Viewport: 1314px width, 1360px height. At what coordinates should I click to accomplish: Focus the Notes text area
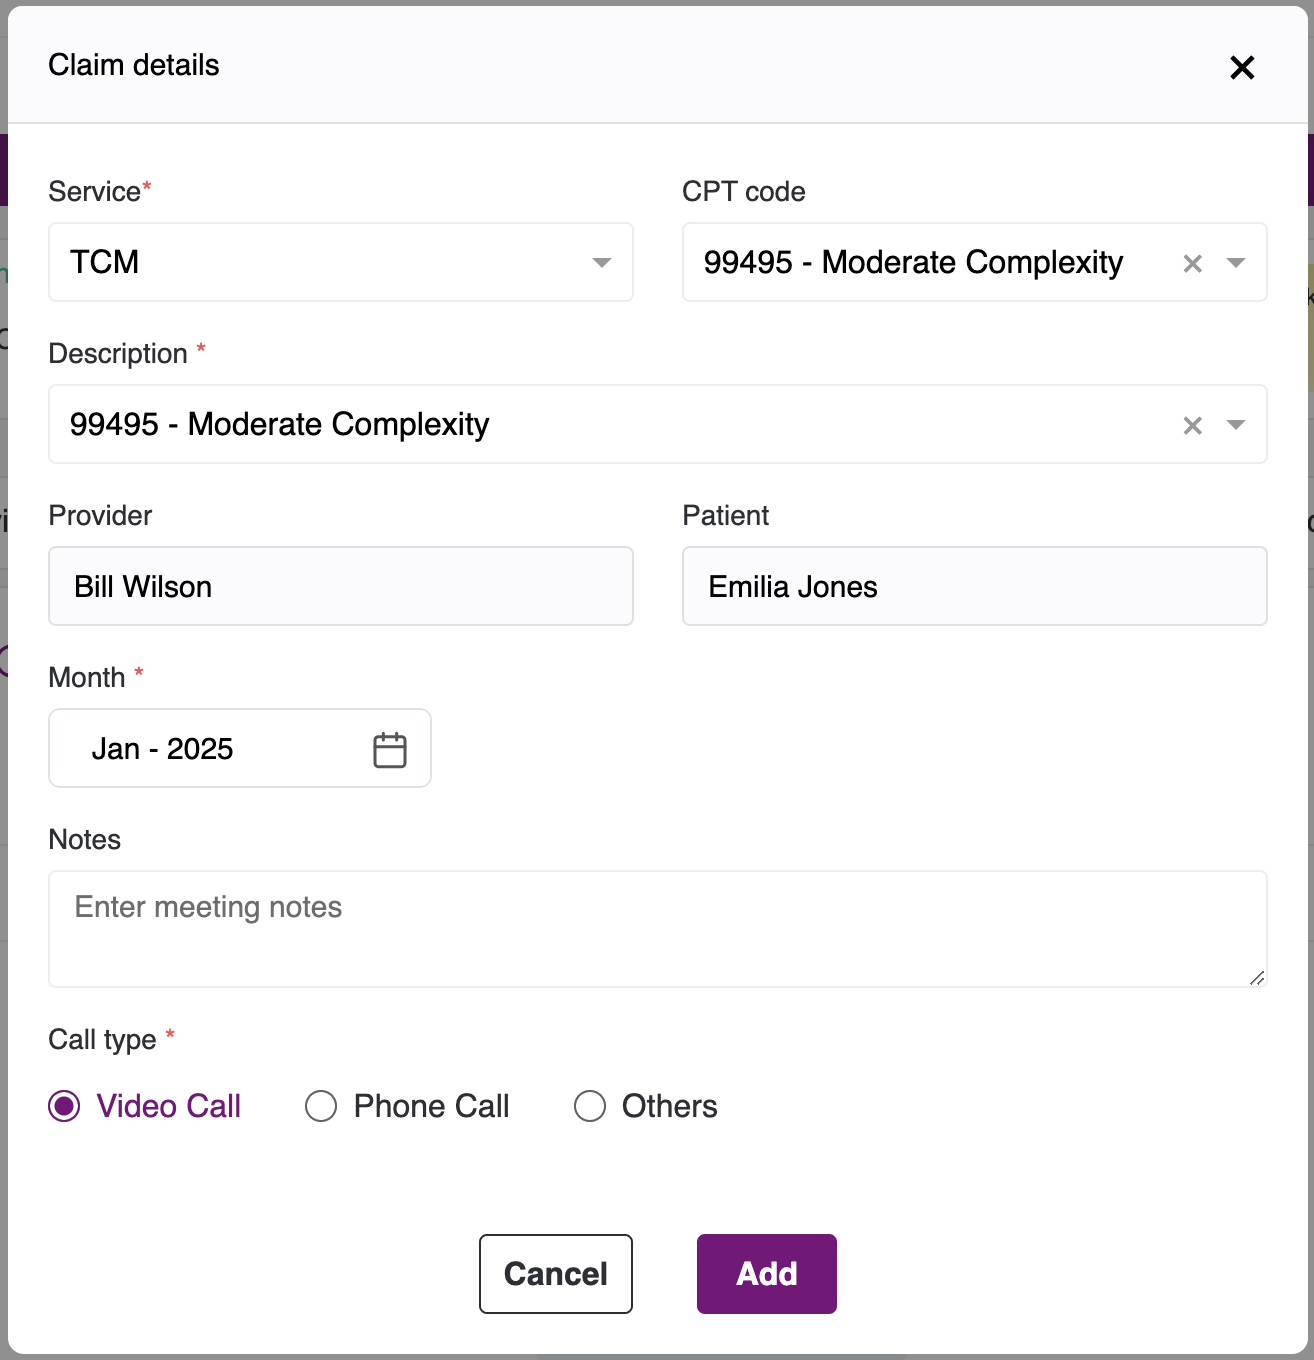pyautogui.click(x=658, y=929)
